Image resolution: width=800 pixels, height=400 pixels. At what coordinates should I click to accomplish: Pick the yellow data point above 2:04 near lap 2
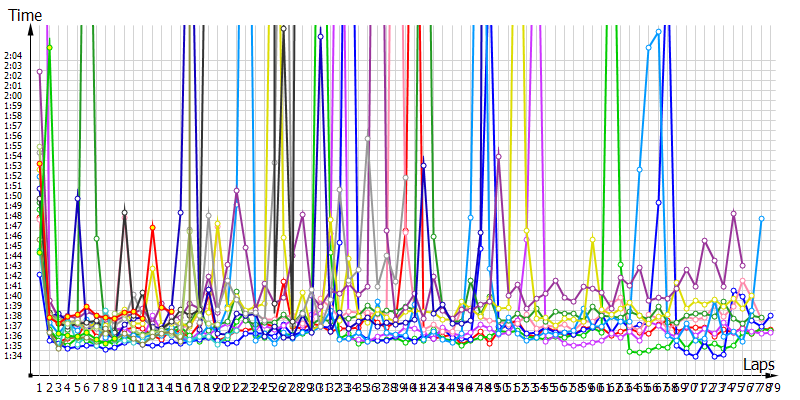49,48
